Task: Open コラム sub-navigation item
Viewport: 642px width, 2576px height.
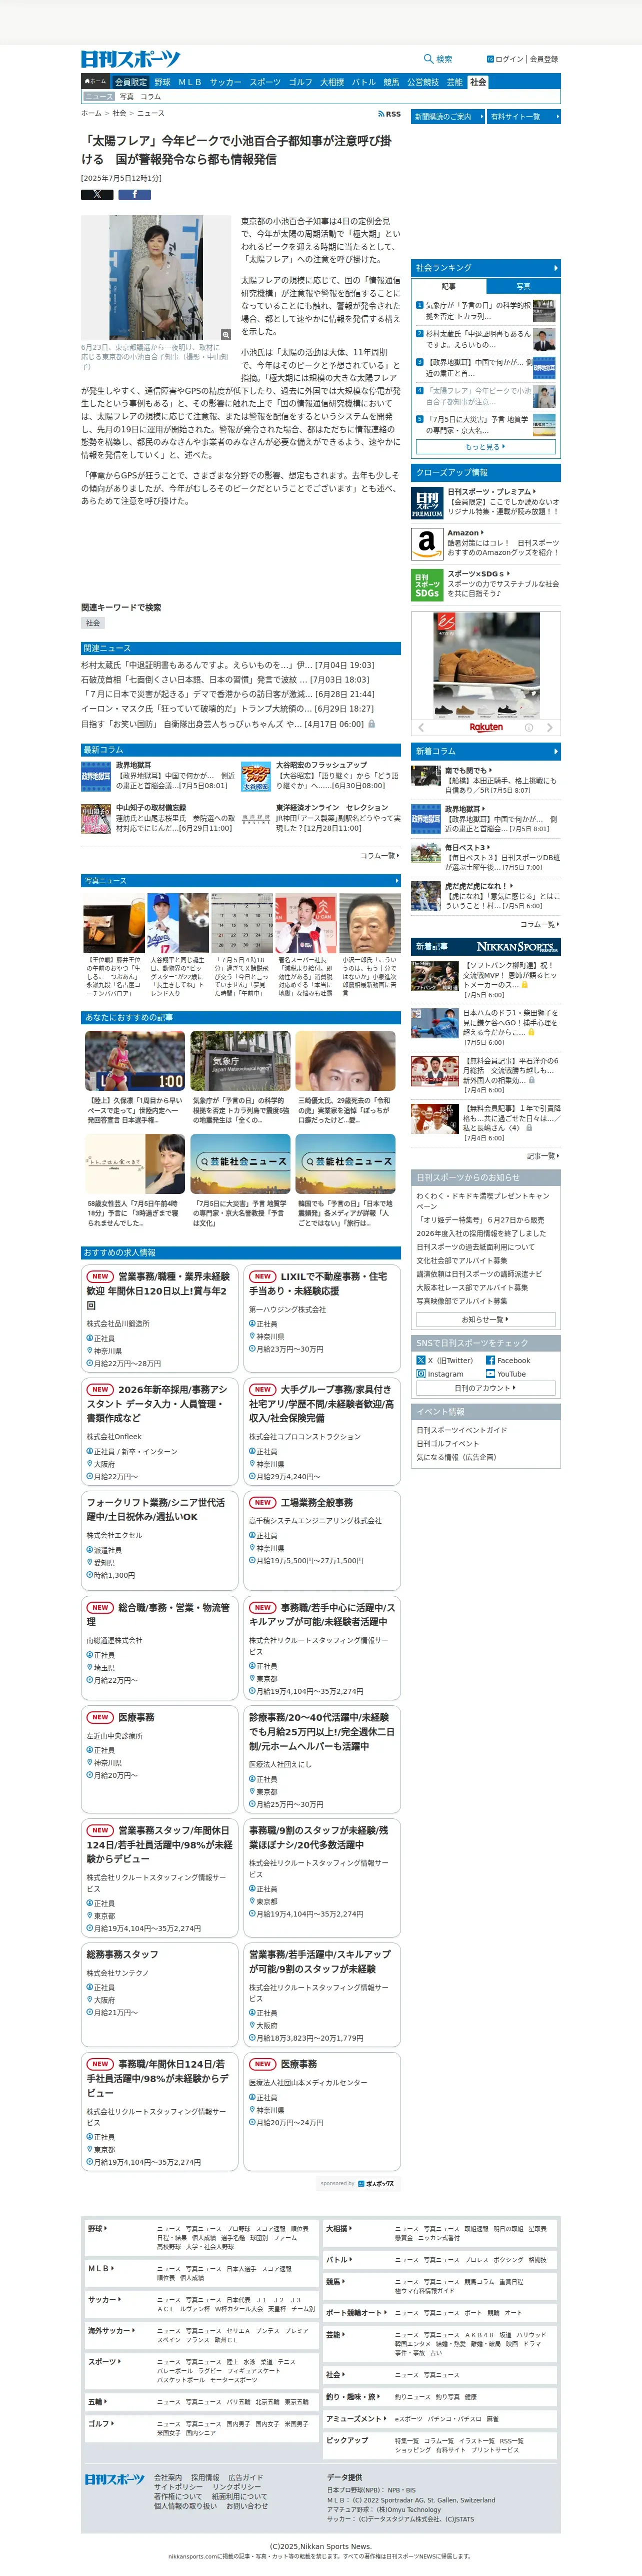Action: pos(150,97)
